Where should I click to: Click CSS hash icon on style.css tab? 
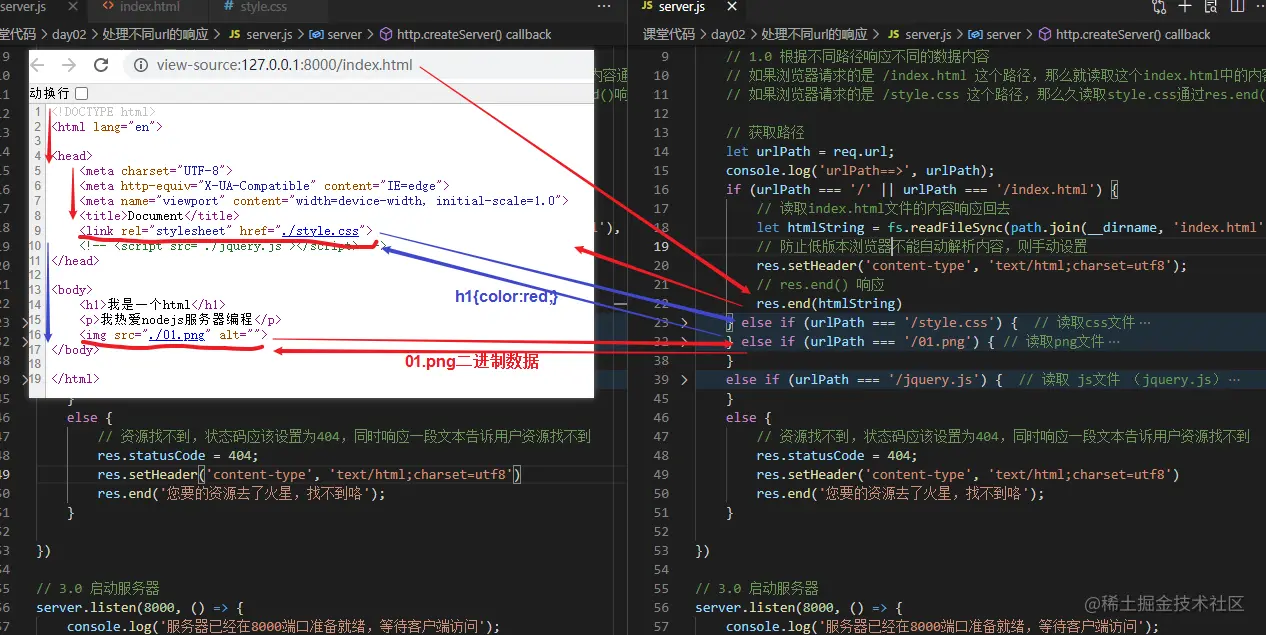click(229, 7)
